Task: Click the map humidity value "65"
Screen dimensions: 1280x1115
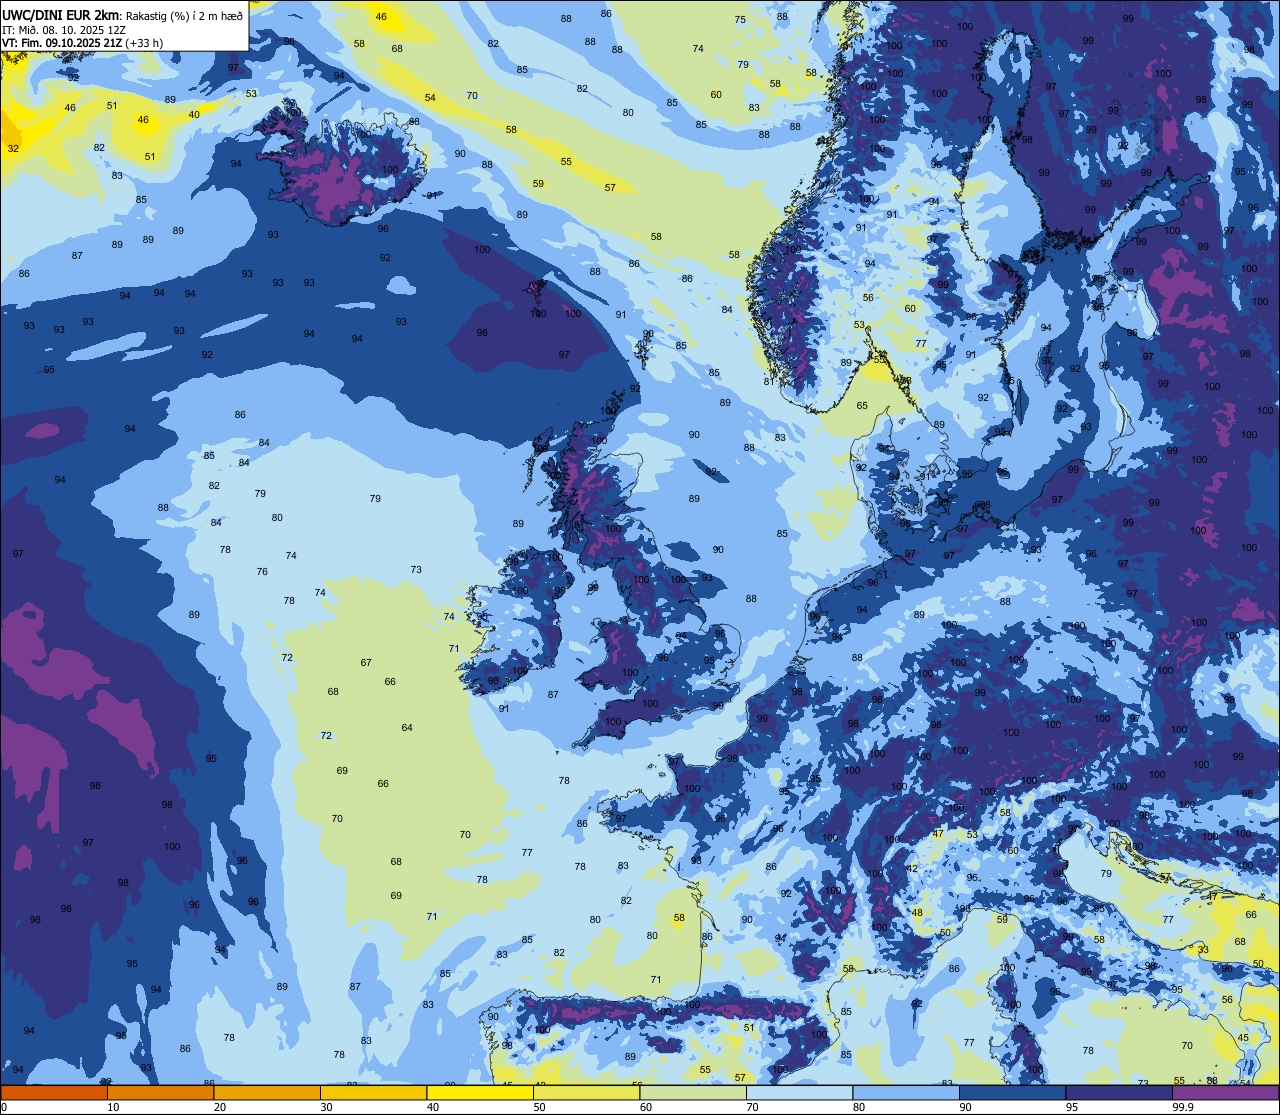Action: pyautogui.click(x=862, y=405)
